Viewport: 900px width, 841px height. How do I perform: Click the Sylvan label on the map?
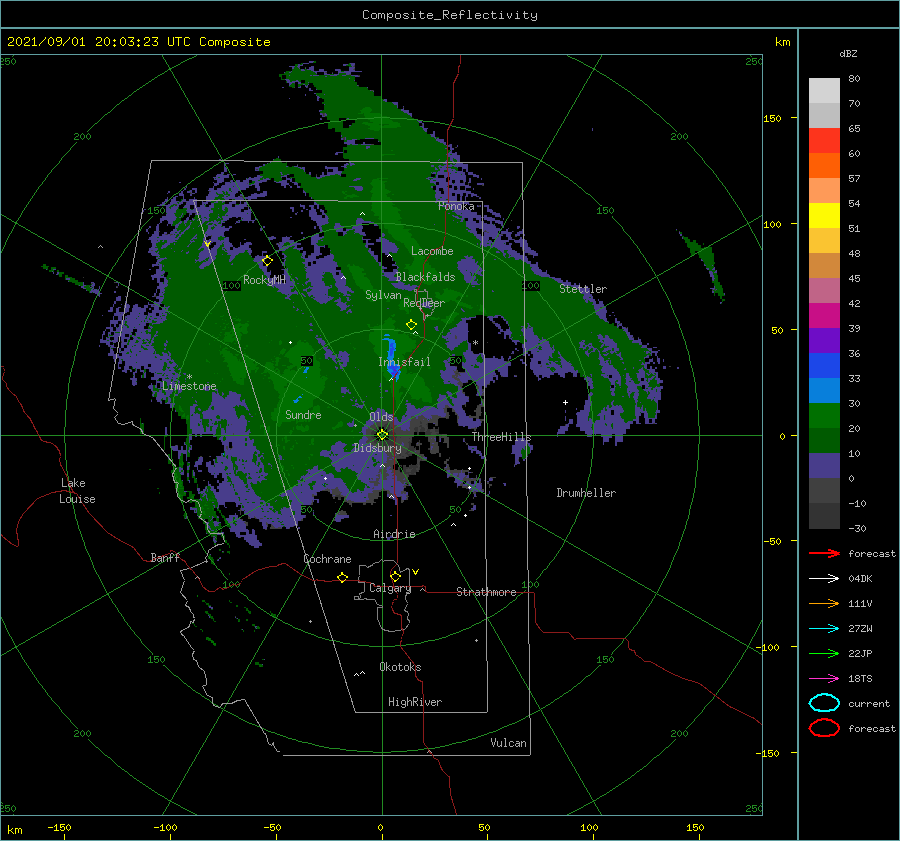pos(383,295)
